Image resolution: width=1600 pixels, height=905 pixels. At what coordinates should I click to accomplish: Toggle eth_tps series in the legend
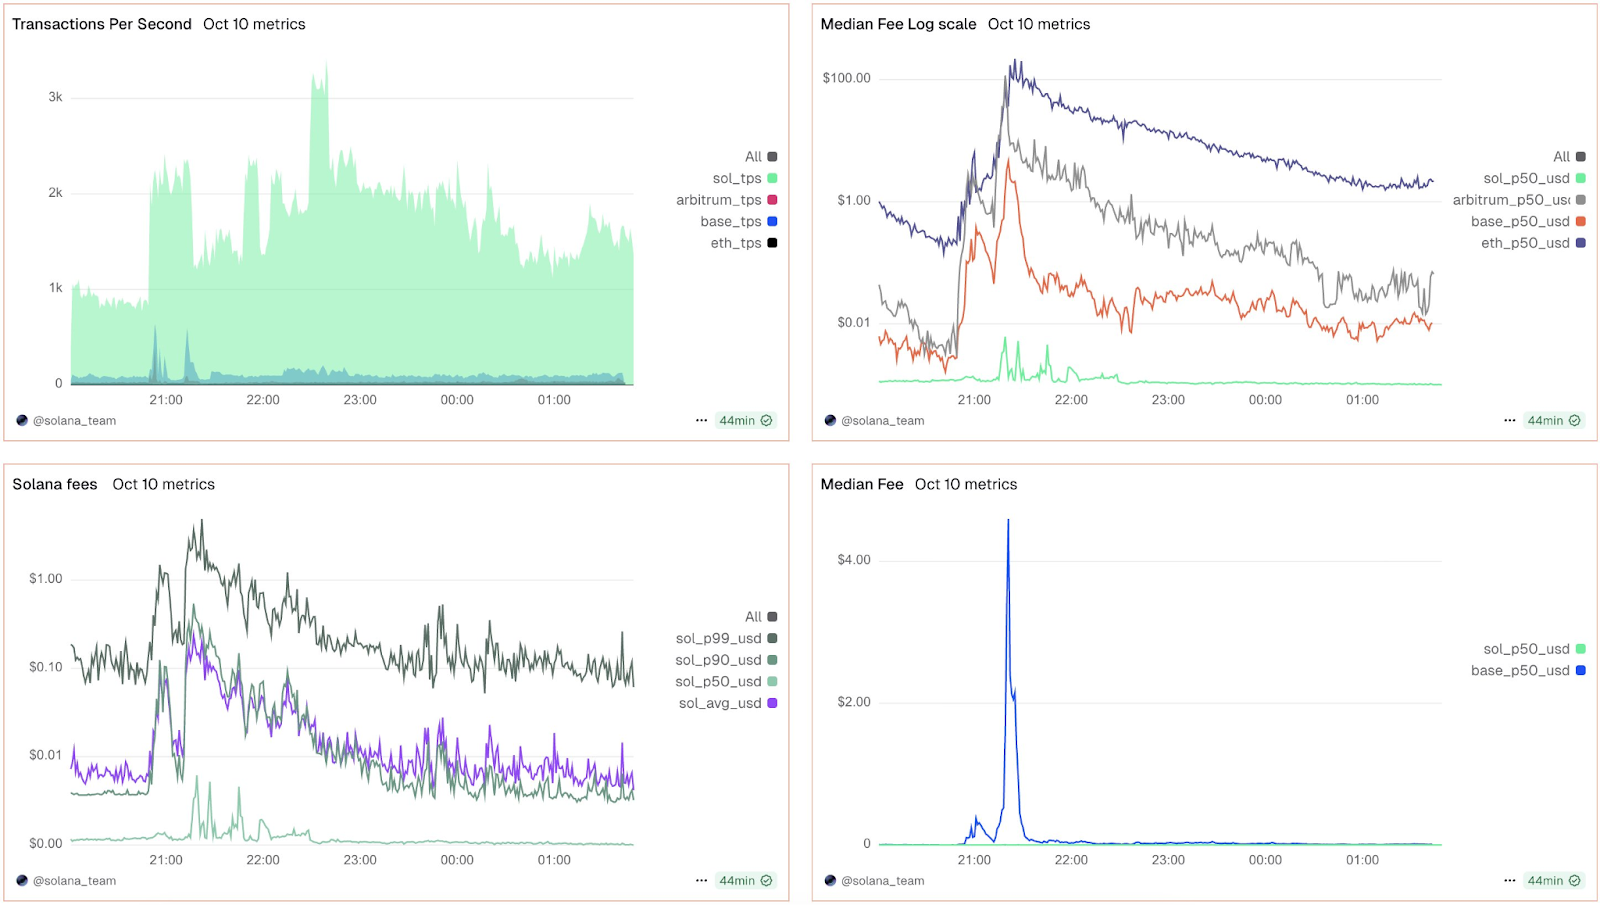[x=743, y=243]
